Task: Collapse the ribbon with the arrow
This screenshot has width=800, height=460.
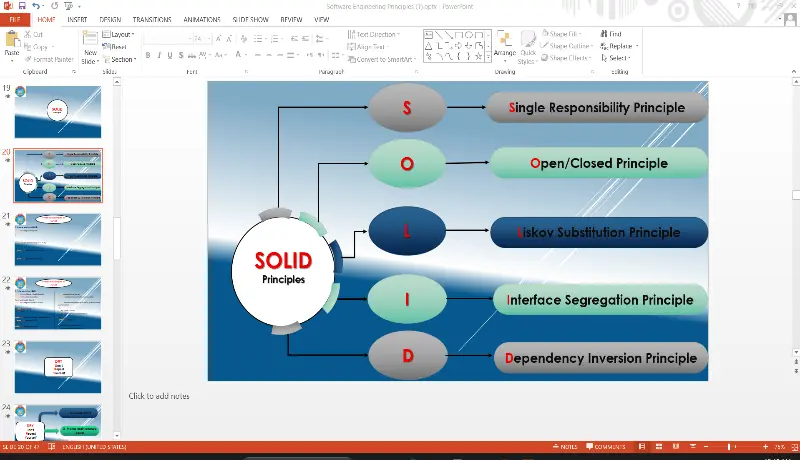Action: (x=793, y=71)
